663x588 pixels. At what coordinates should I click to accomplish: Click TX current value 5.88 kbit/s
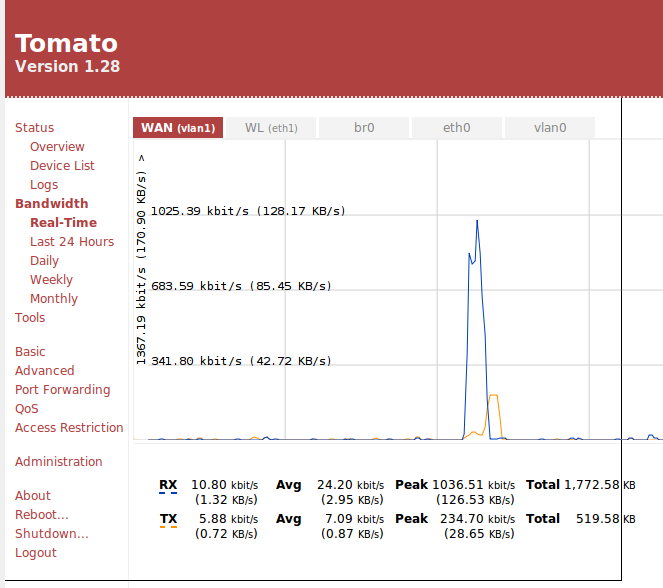[228, 519]
